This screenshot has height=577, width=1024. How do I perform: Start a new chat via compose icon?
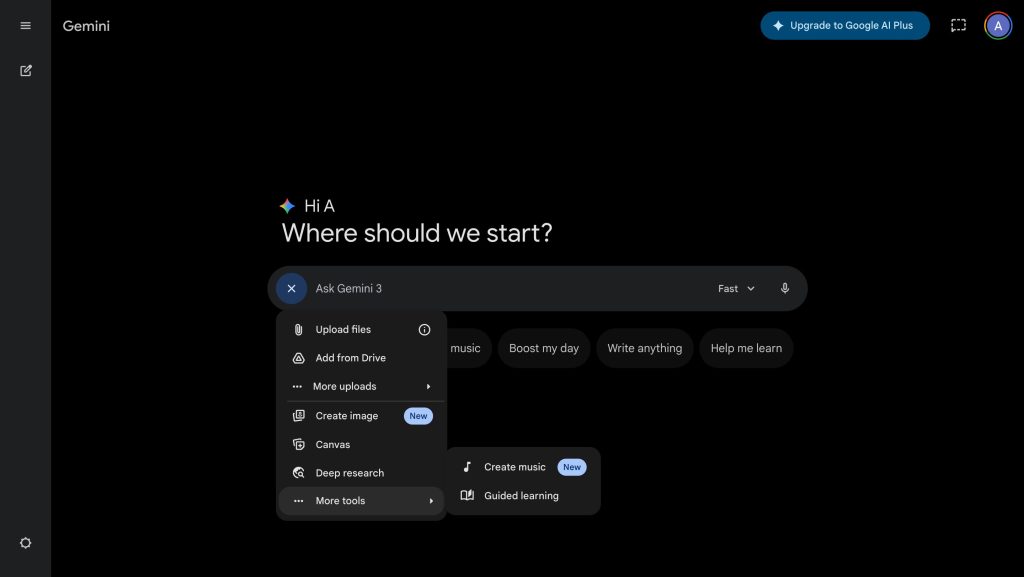tap(26, 71)
